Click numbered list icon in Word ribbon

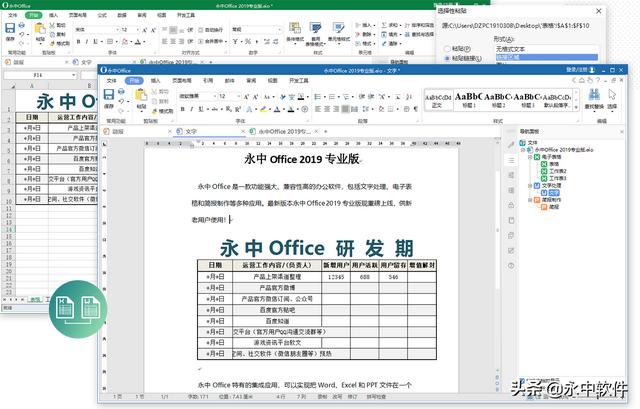point(332,97)
